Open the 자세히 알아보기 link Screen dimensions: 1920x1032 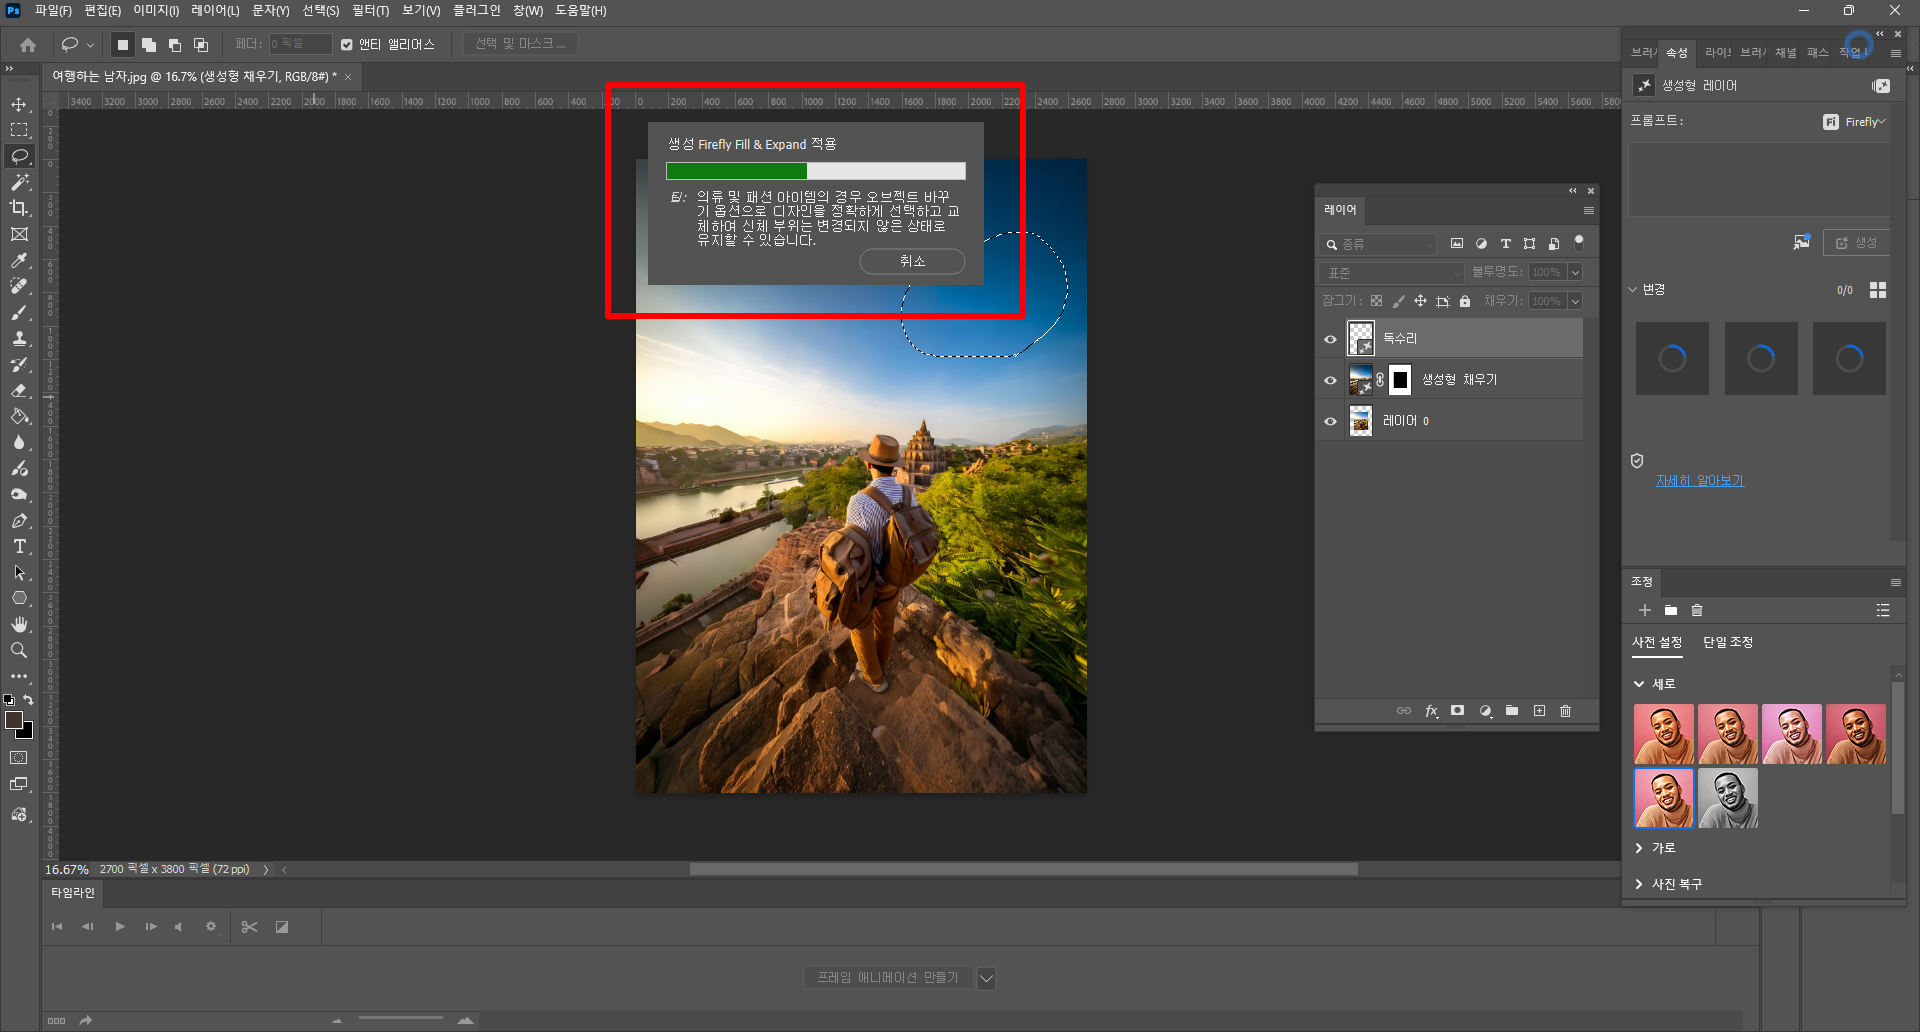click(1699, 481)
